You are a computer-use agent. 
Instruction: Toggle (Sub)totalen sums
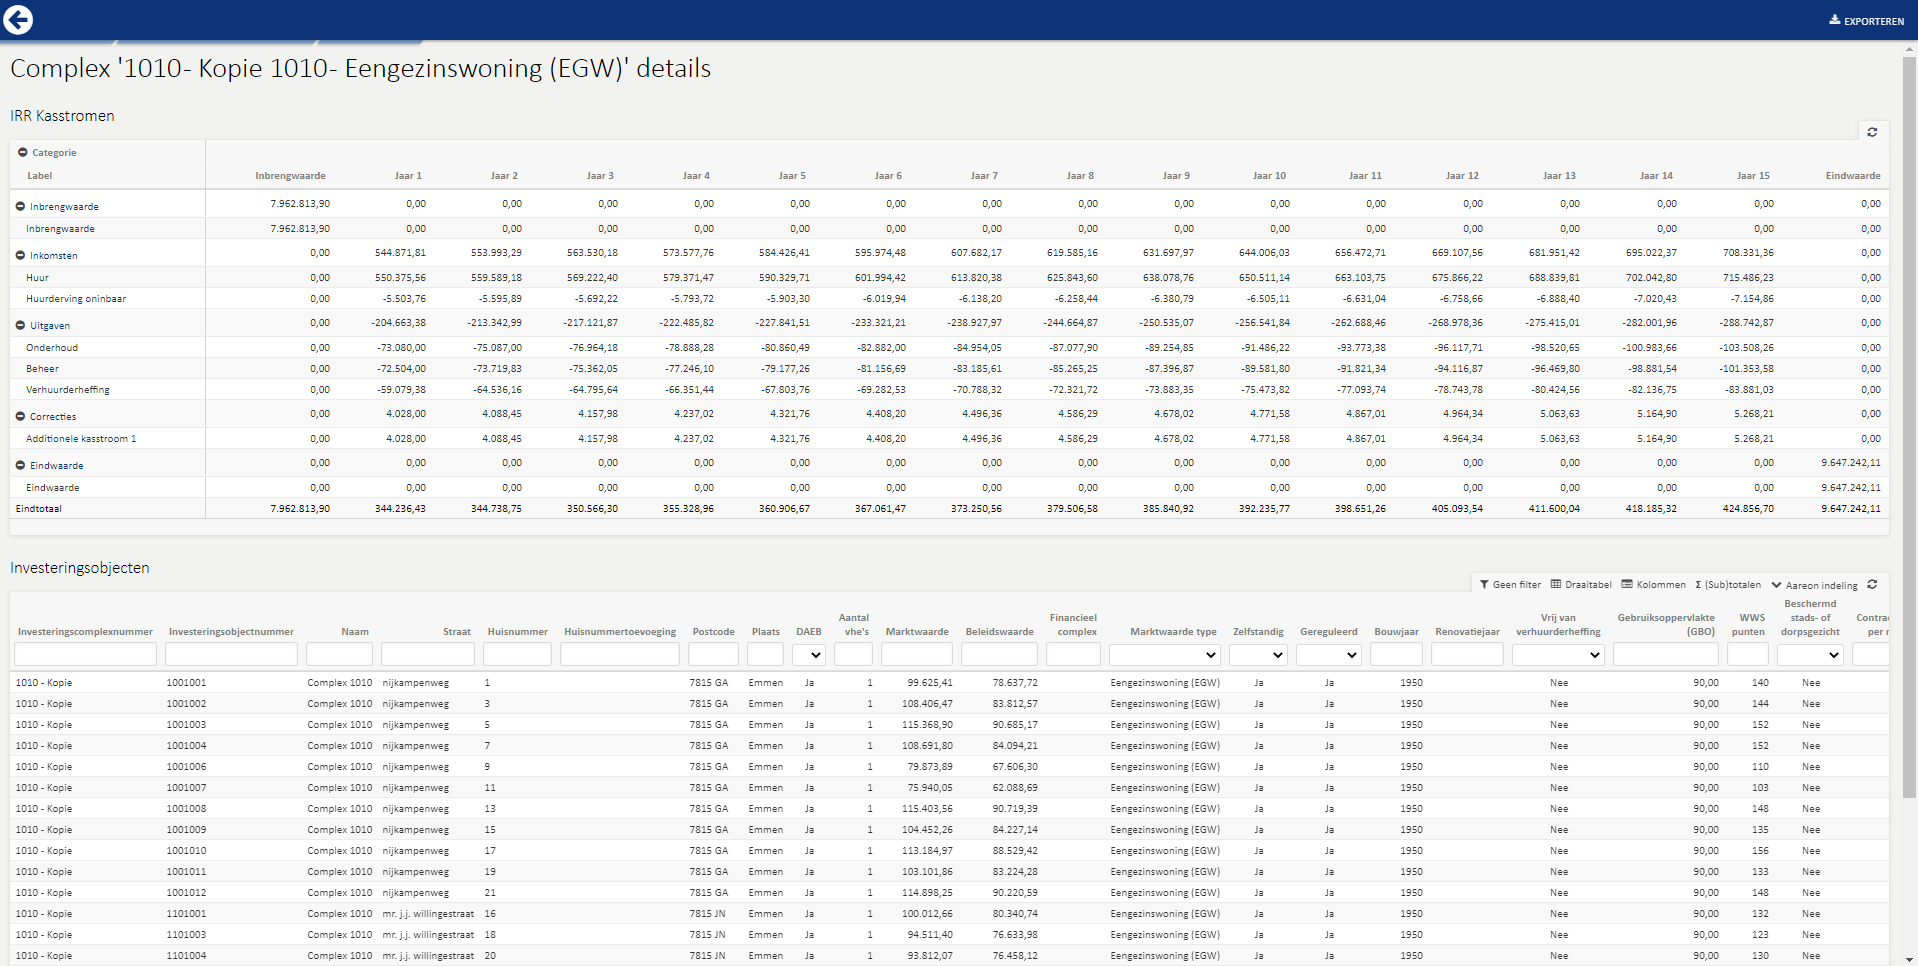(x=1728, y=585)
